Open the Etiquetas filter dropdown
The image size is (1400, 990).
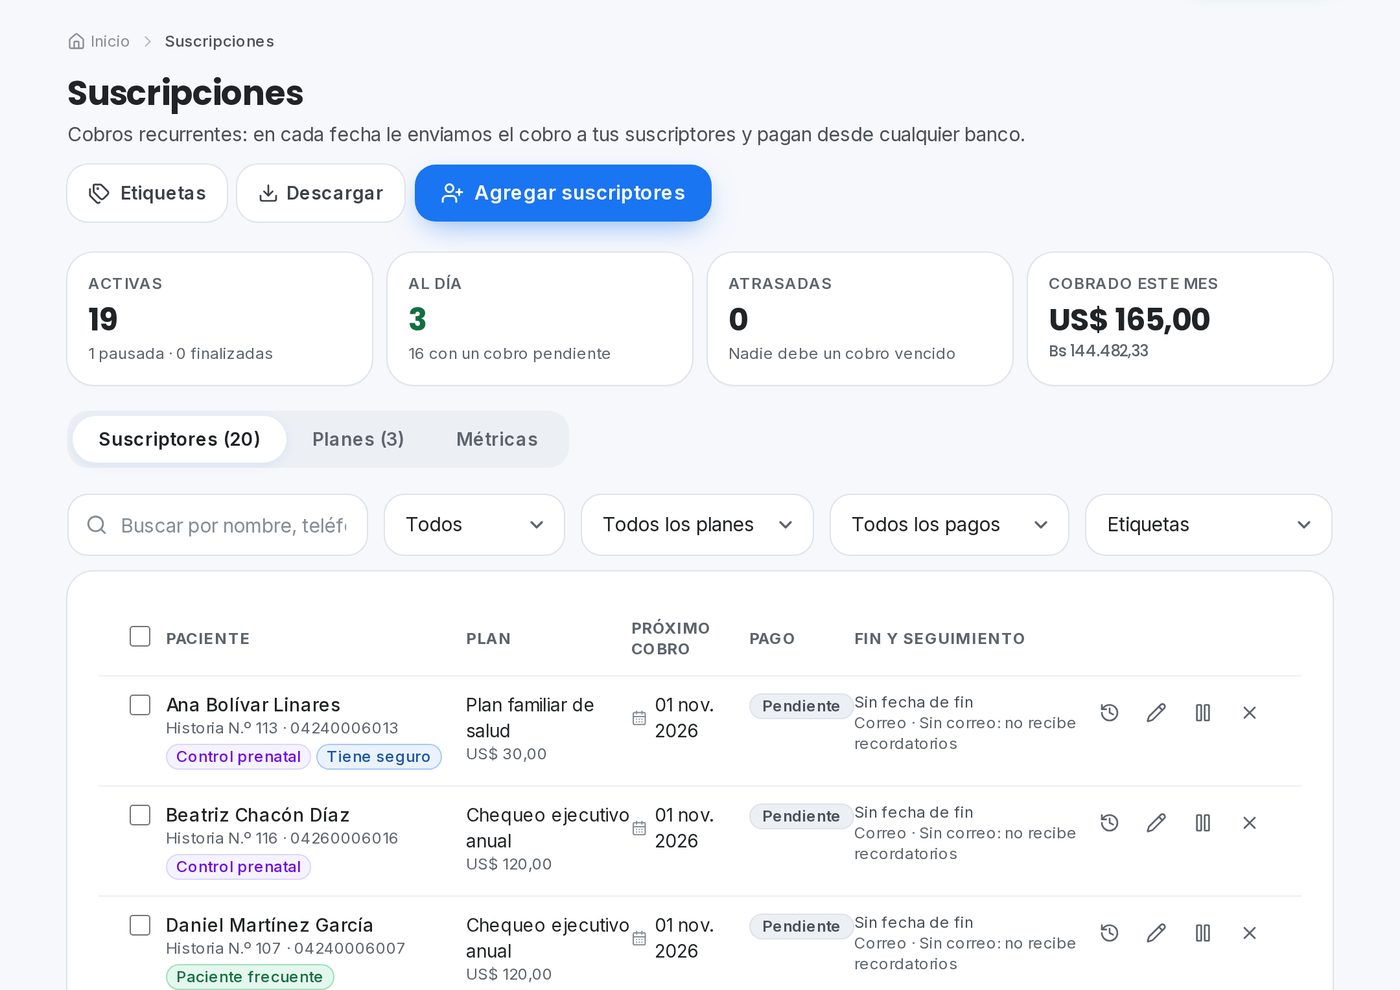(1208, 525)
